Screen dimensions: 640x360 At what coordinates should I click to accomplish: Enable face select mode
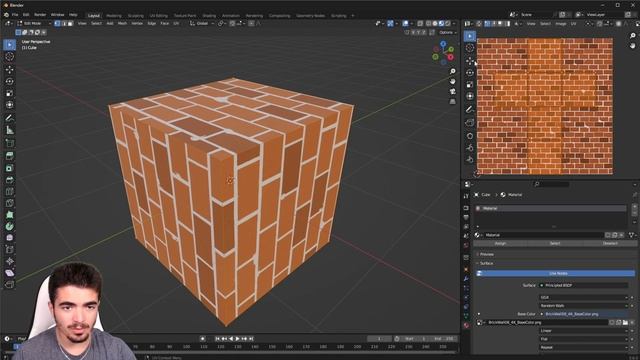pyautogui.click(x=70, y=24)
